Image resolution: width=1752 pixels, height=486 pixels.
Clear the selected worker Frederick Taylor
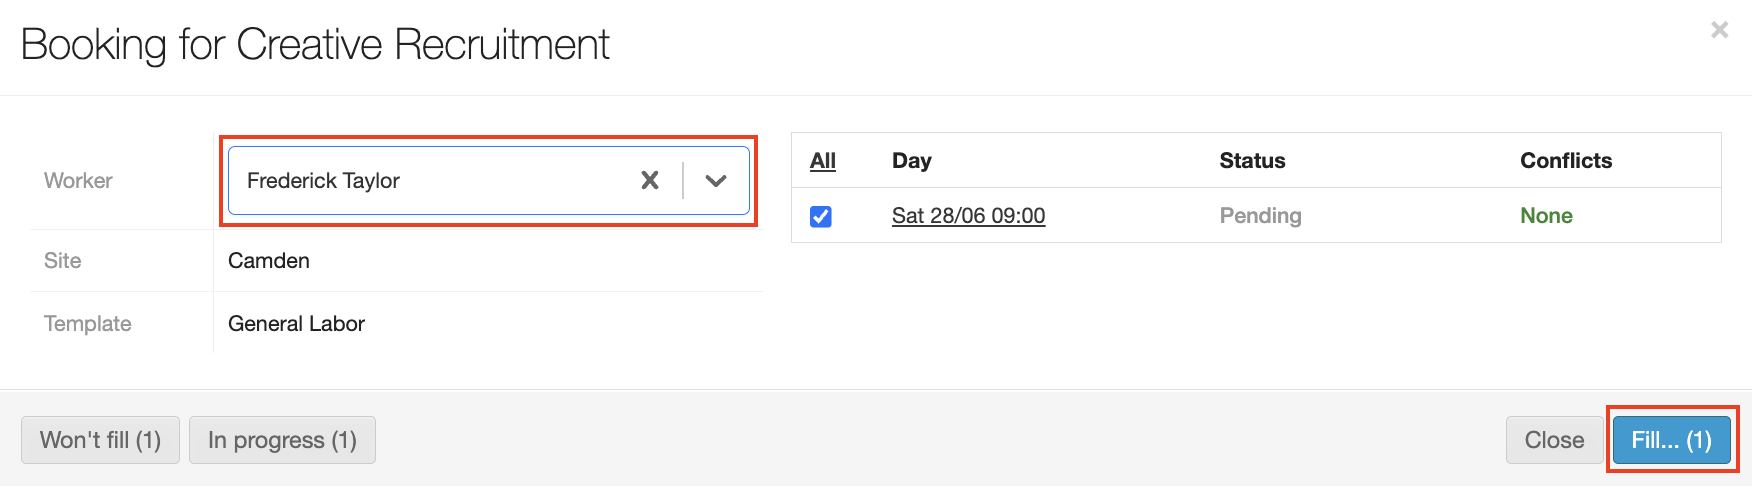650,180
